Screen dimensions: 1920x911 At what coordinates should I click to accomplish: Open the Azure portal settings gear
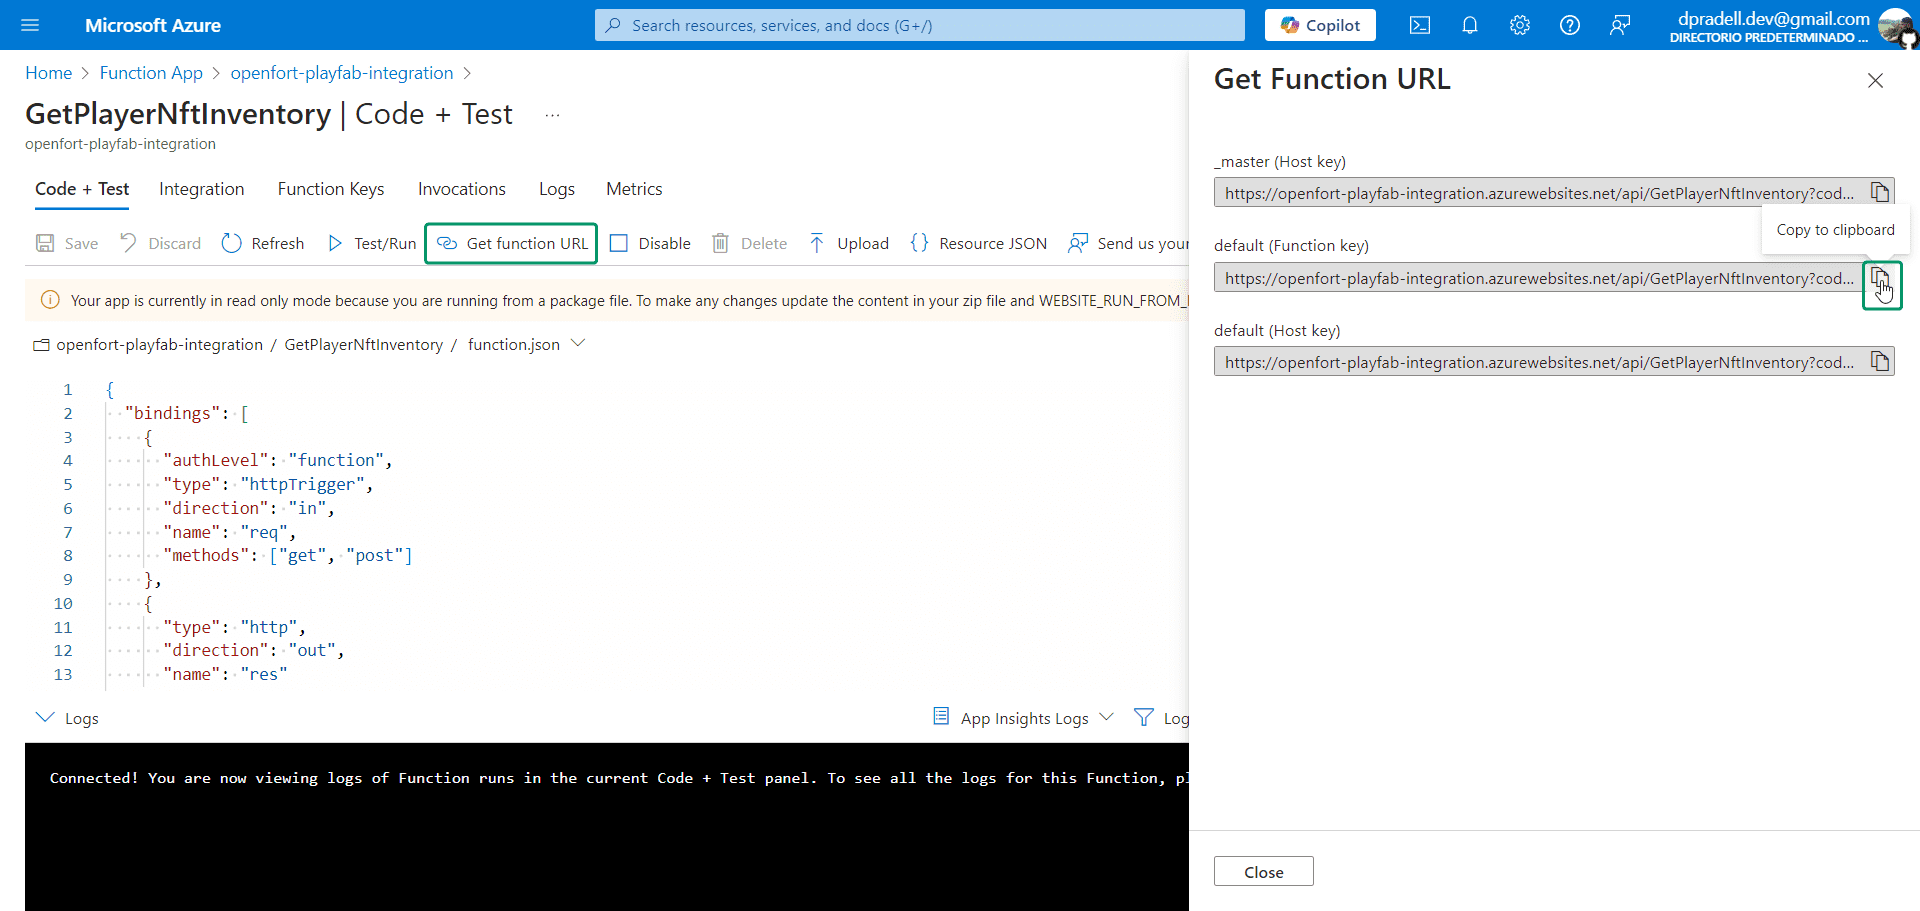1519,25
